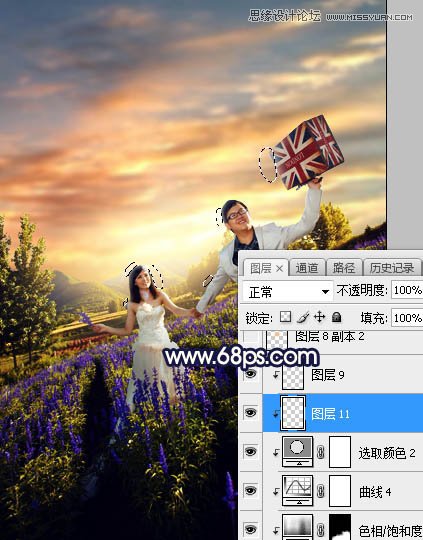Select layer named 色相/饱和度

(391, 531)
